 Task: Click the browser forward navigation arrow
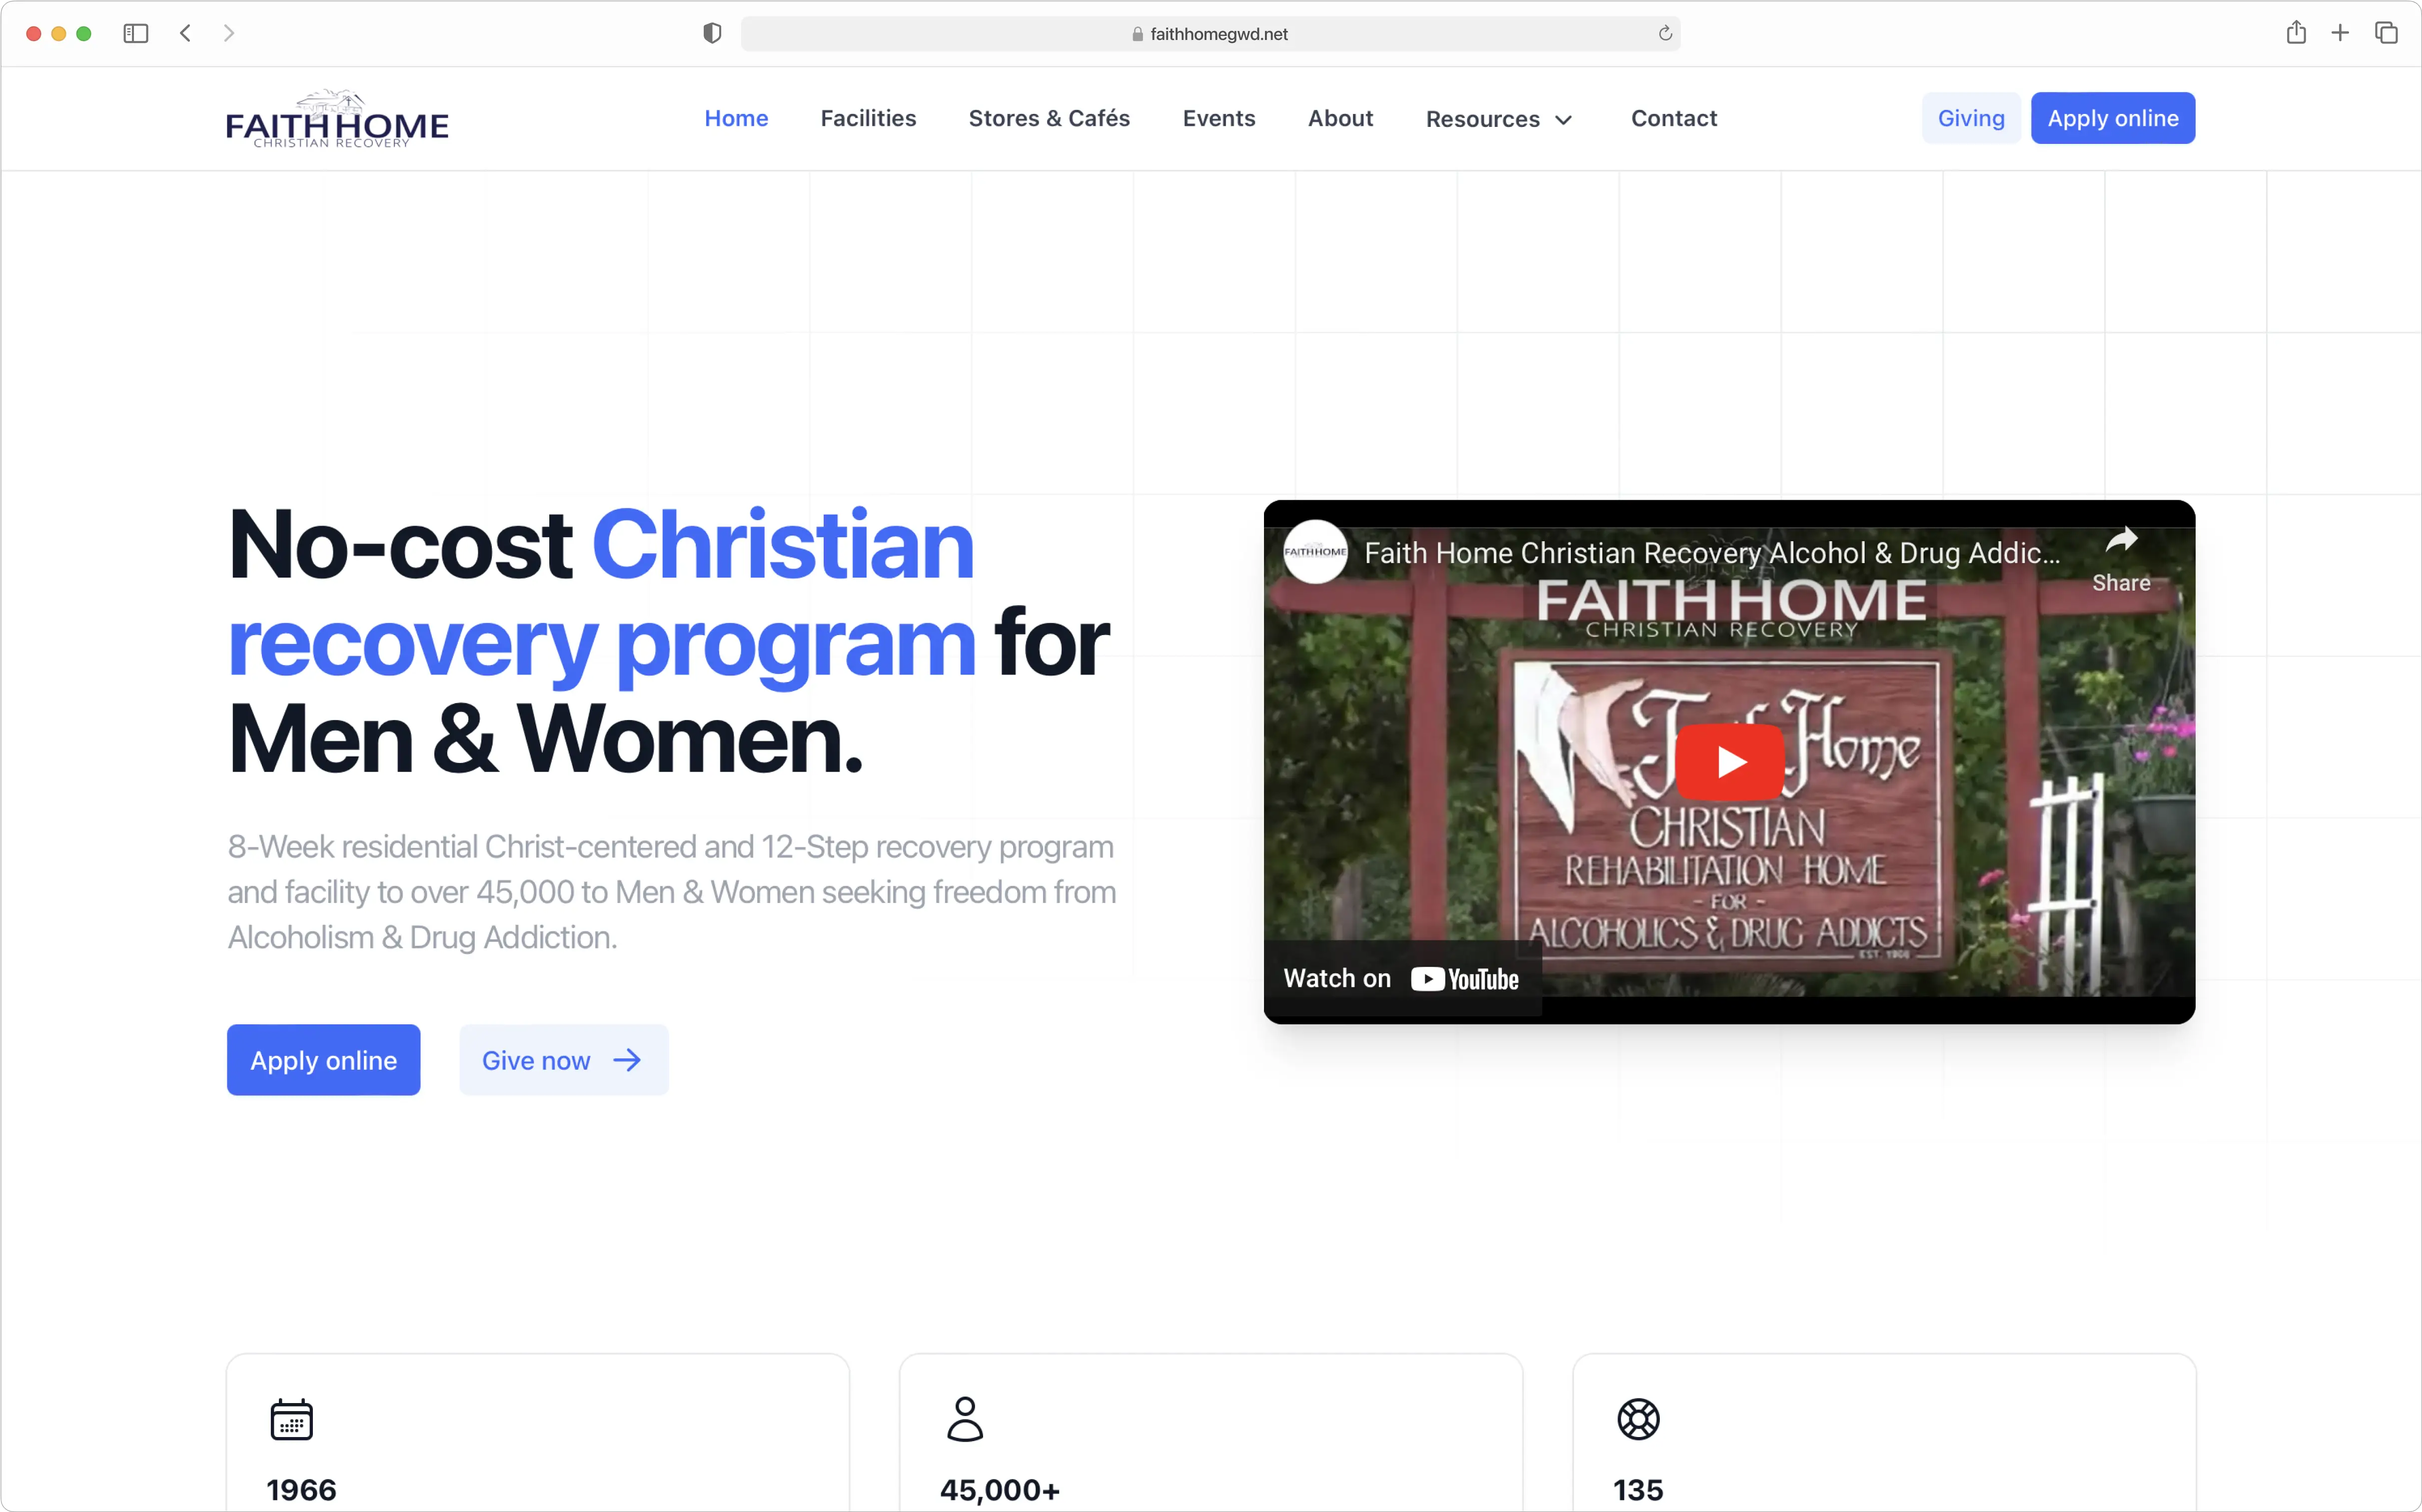click(228, 33)
